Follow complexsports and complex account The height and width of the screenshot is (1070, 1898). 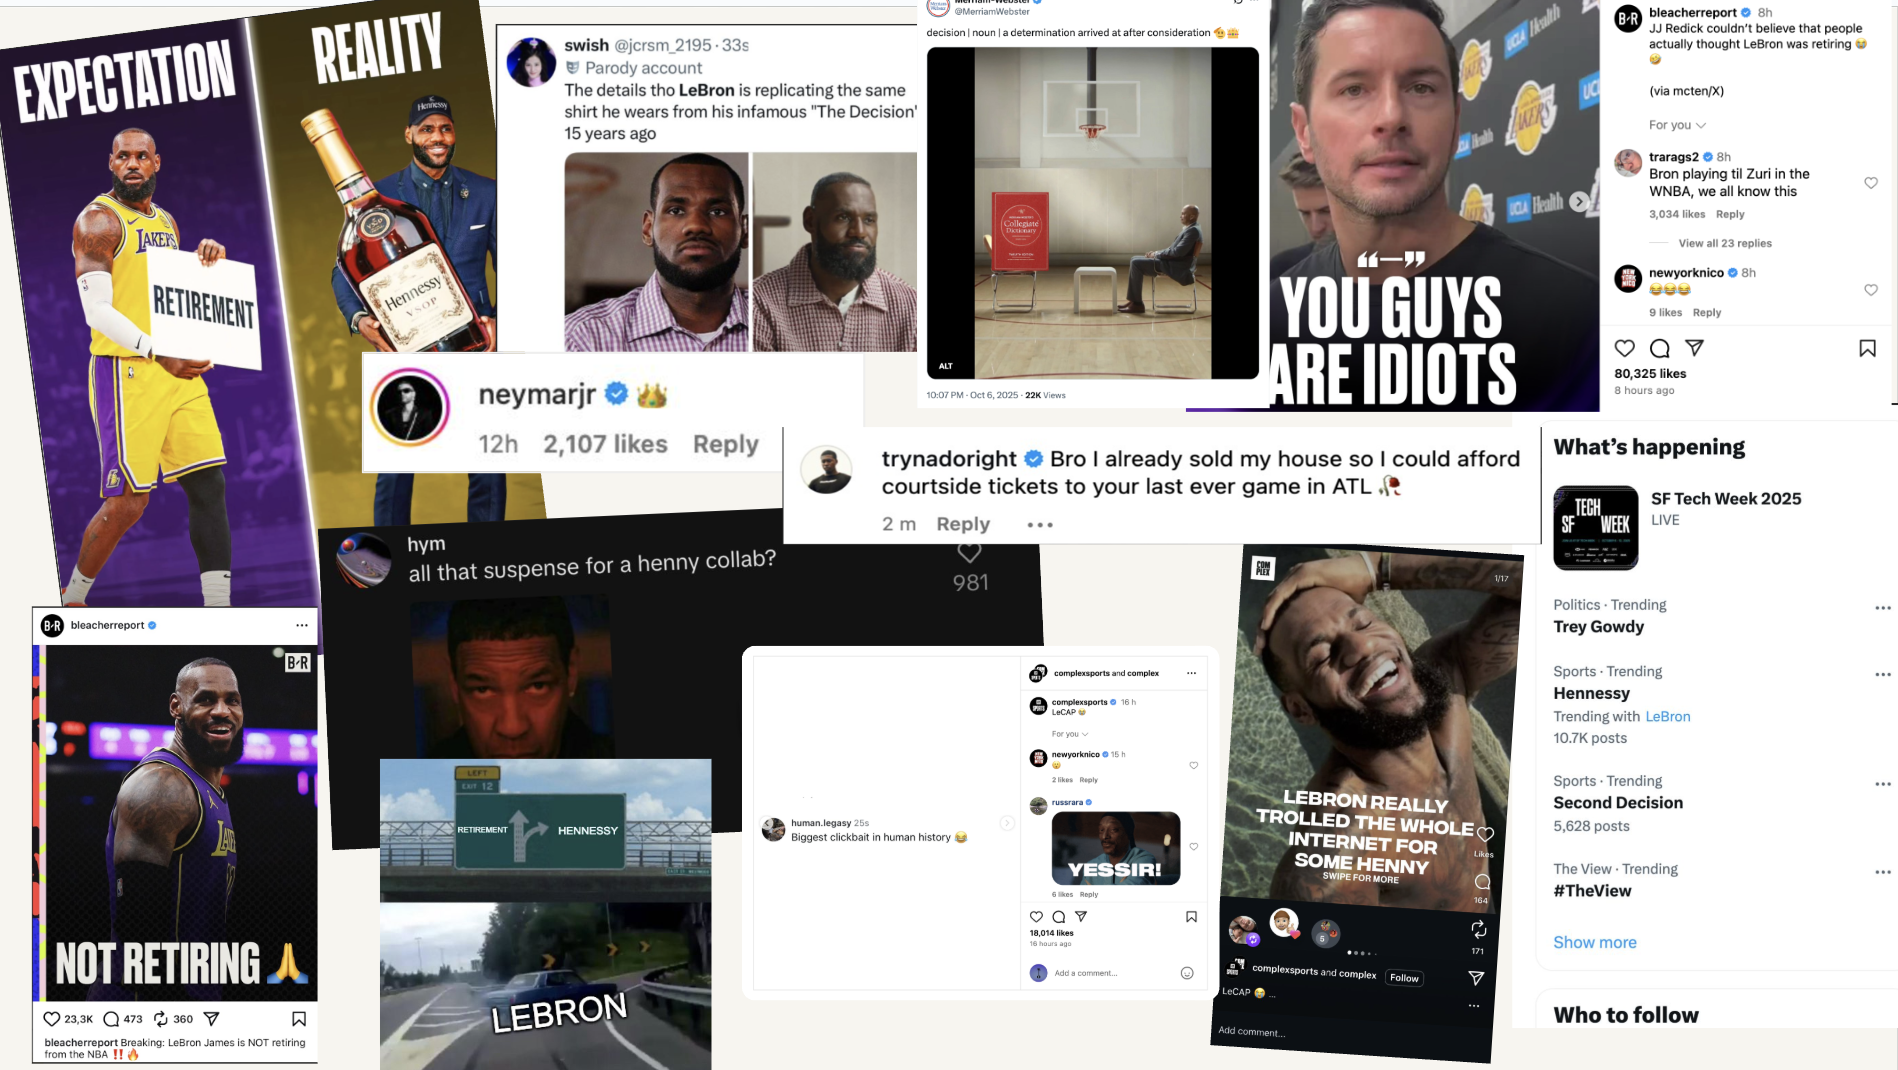click(x=1404, y=978)
